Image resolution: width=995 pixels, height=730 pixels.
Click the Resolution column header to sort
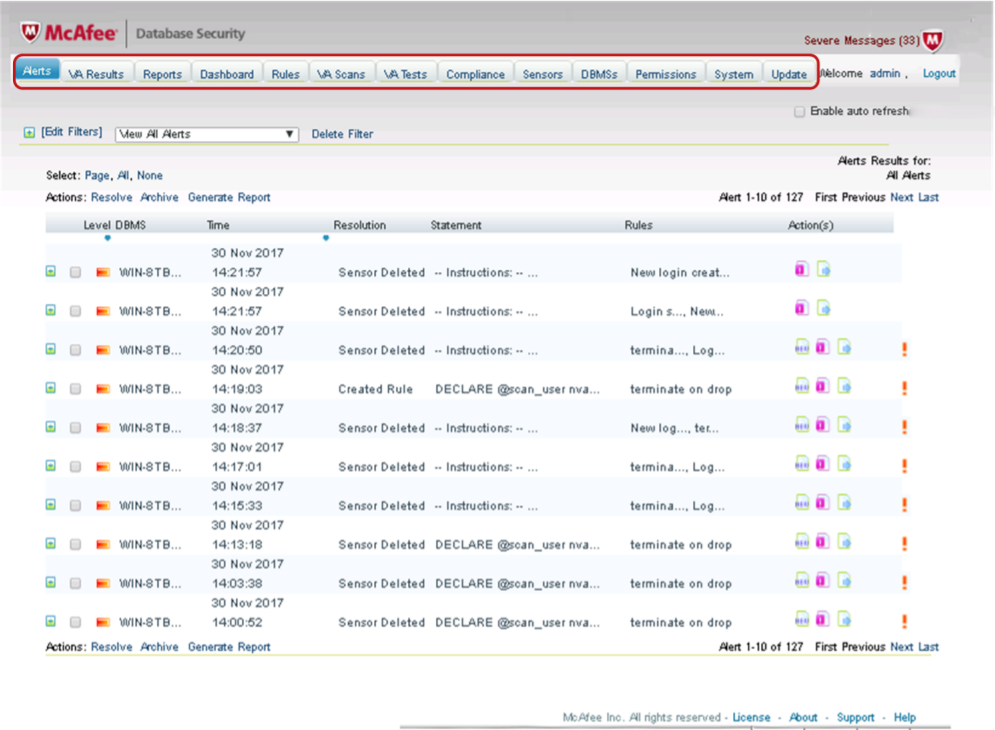pyautogui.click(x=359, y=226)
